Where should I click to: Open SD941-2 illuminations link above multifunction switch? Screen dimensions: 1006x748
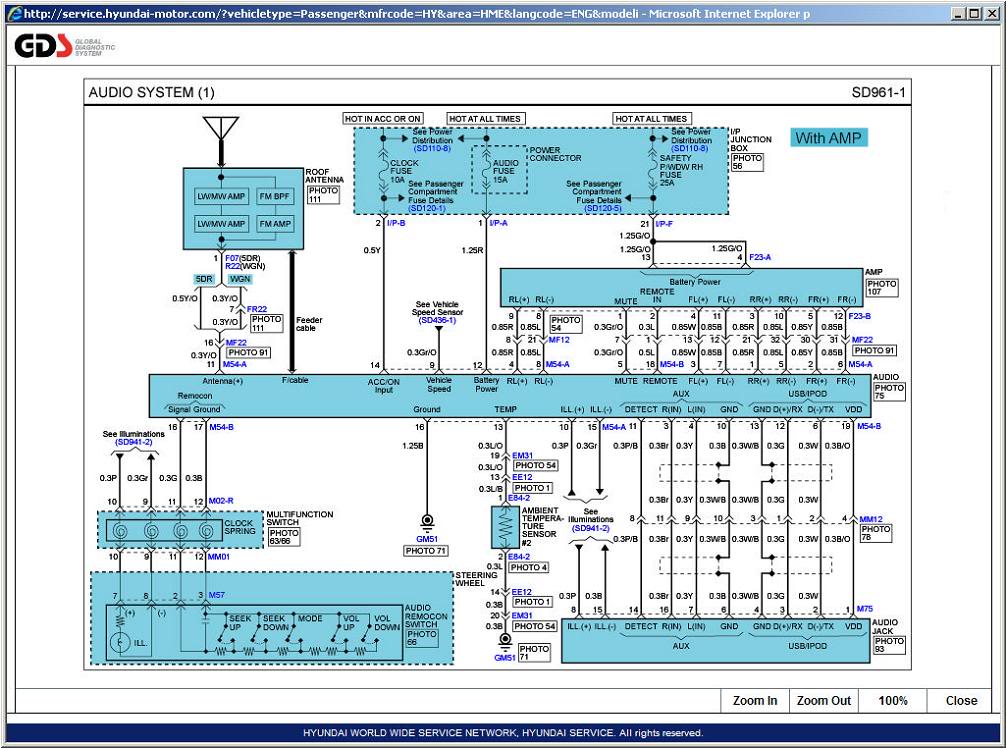(133, 443)
